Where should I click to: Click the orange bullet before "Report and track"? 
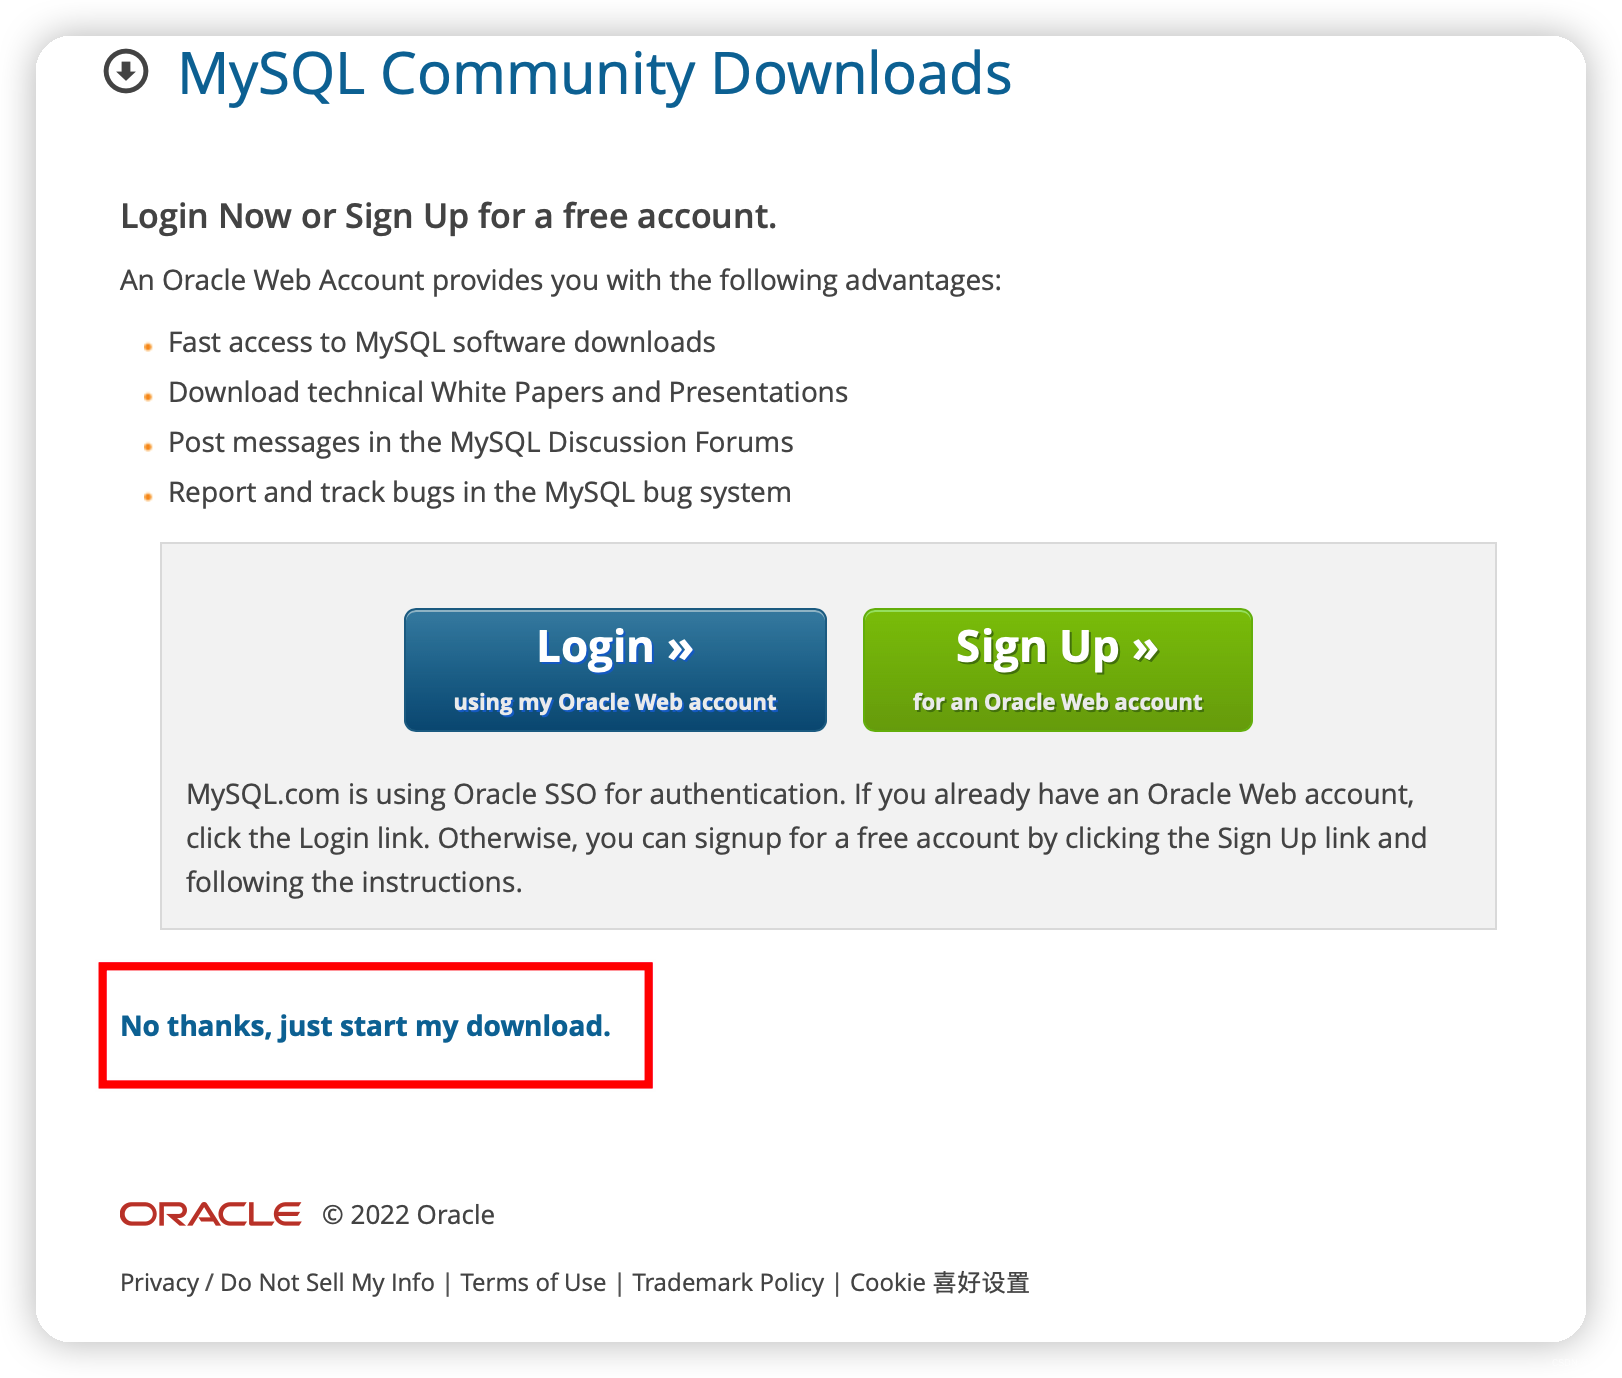pyautogui.click(x=148, y=497)
